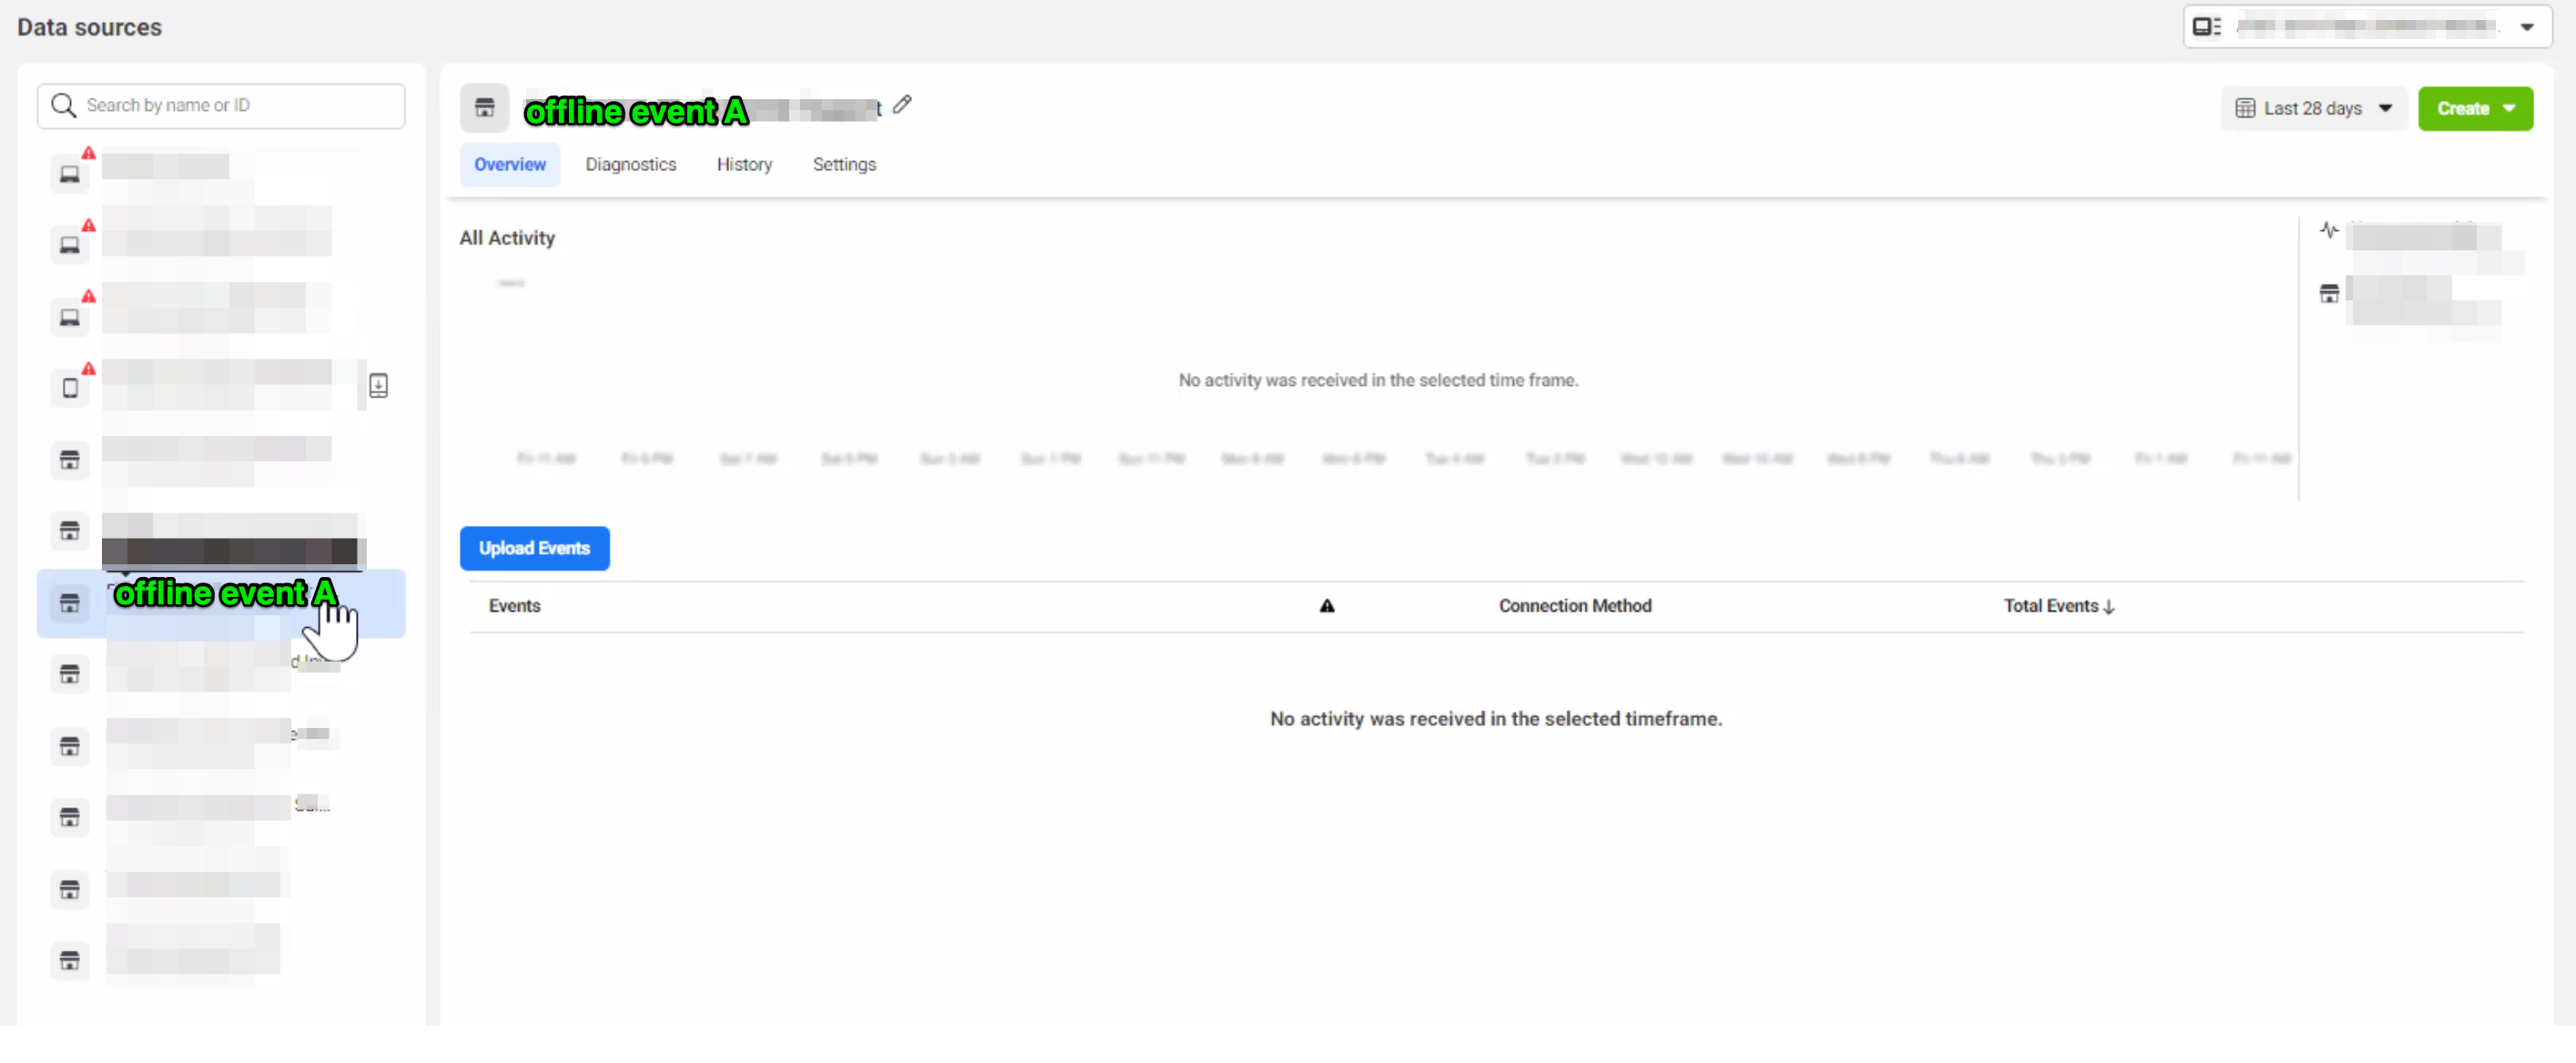Go to the Settings tab
The width and height of the screenshot is (2576, 1063).
tap(844, 164)
